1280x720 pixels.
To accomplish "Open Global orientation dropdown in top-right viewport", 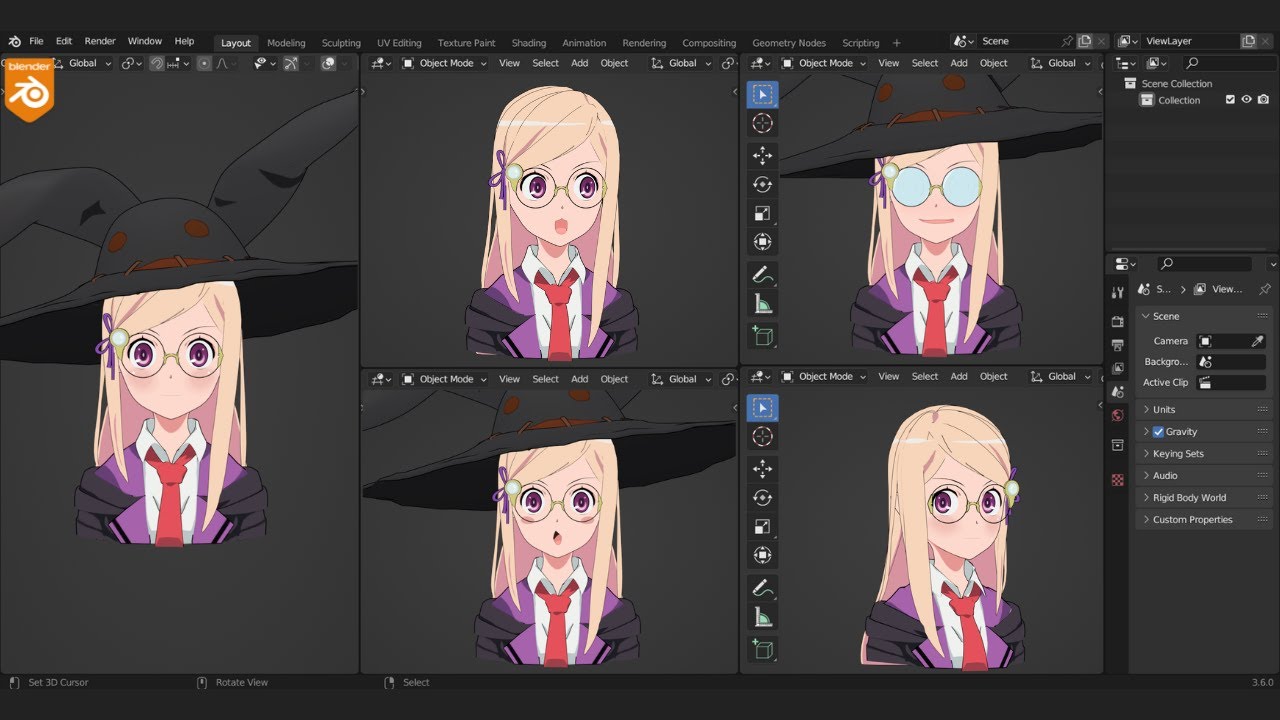I will [1062, 63].
